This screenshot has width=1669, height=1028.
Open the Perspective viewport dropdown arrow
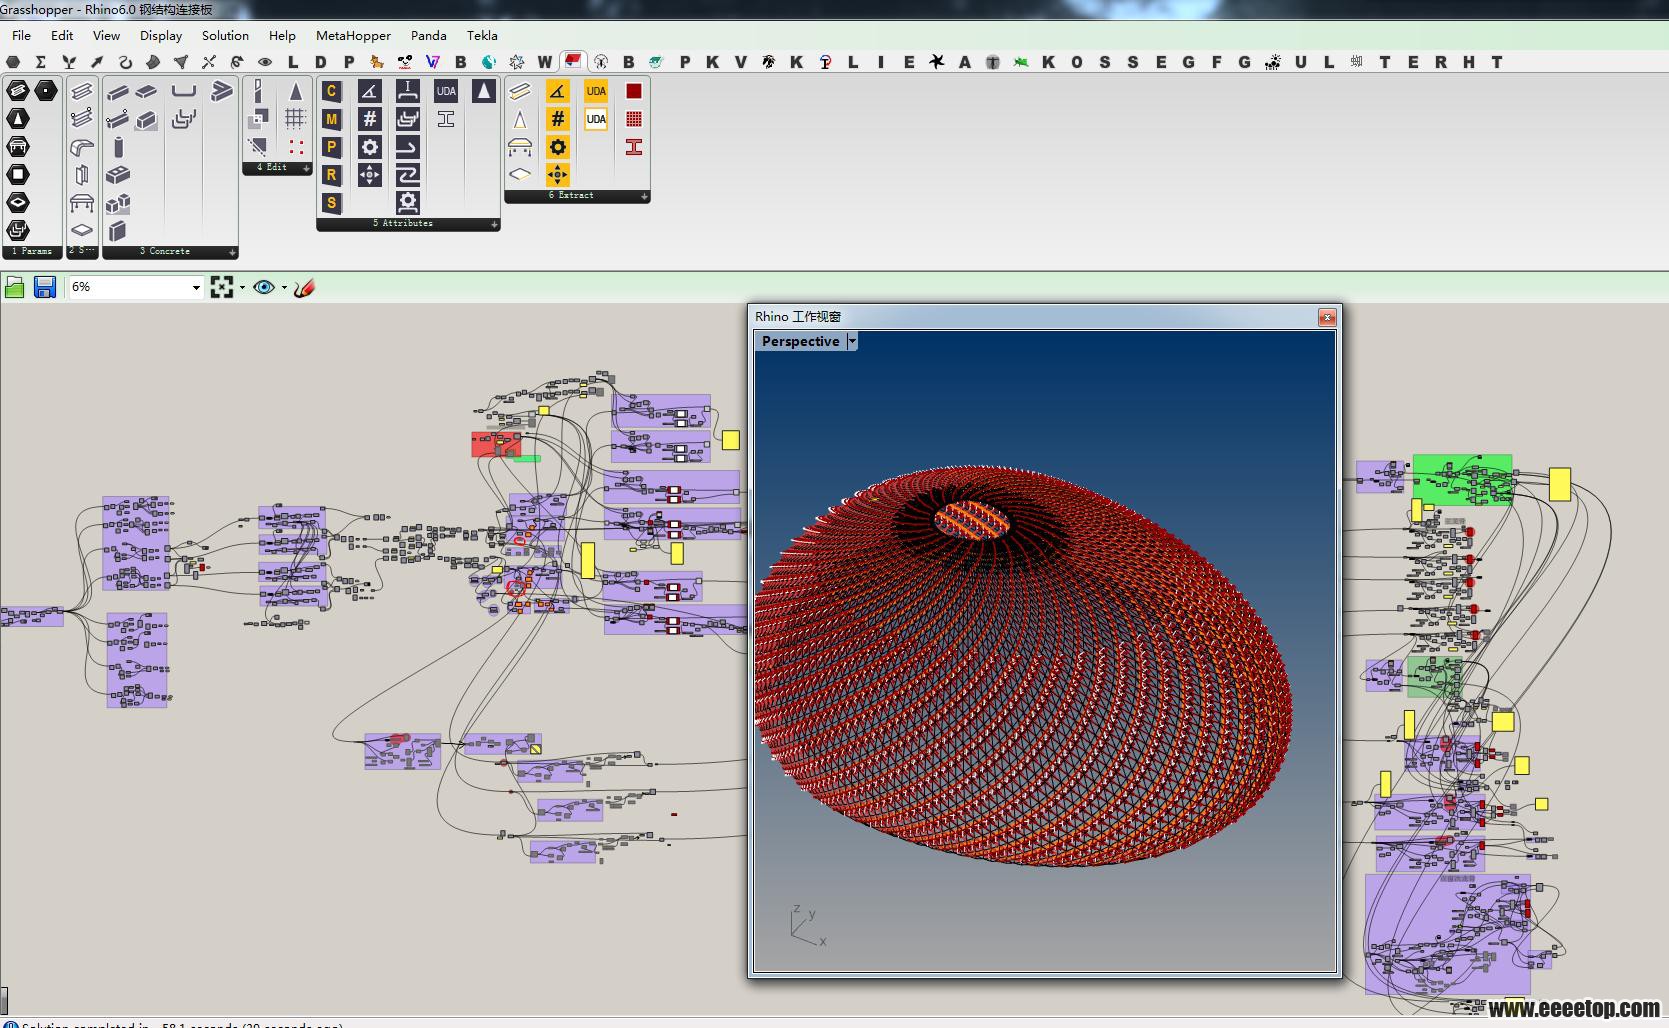pyautogui.click(x=852, y=341)
